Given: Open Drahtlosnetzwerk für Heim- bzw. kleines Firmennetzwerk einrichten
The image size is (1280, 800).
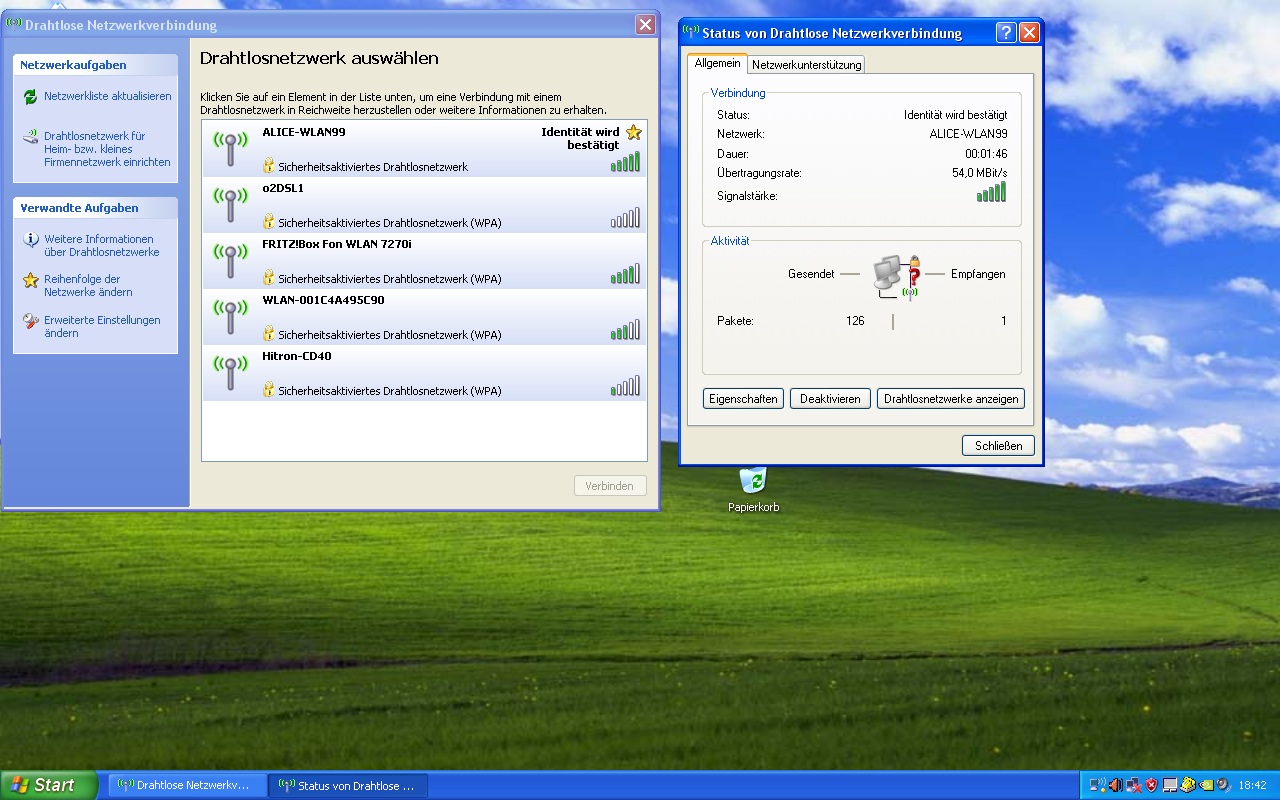Looking at the screenshot, I should click(x=107, y=149).
